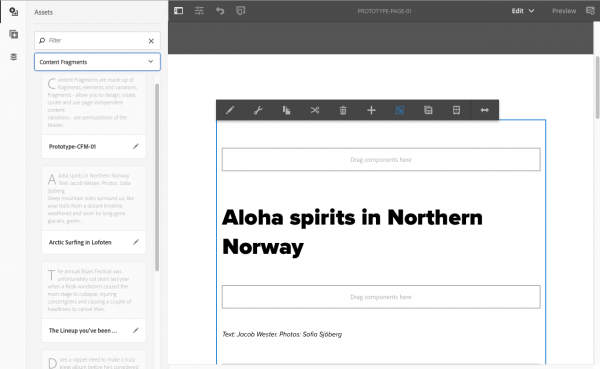Click the pencil Edit icon in component toolbar
The width and height of the screenshot is (600, 369).
coord(230,110)
